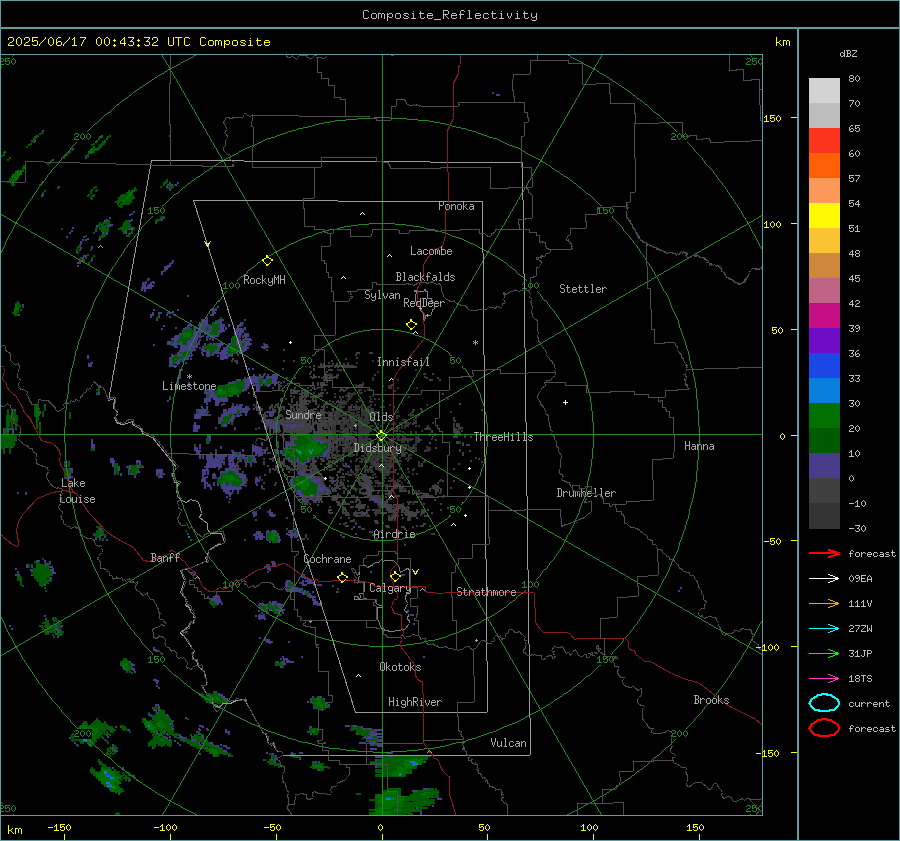Click the 57 dBZ scale value
The height and width of the screenshot is (841, 900).
coord(854,179)
